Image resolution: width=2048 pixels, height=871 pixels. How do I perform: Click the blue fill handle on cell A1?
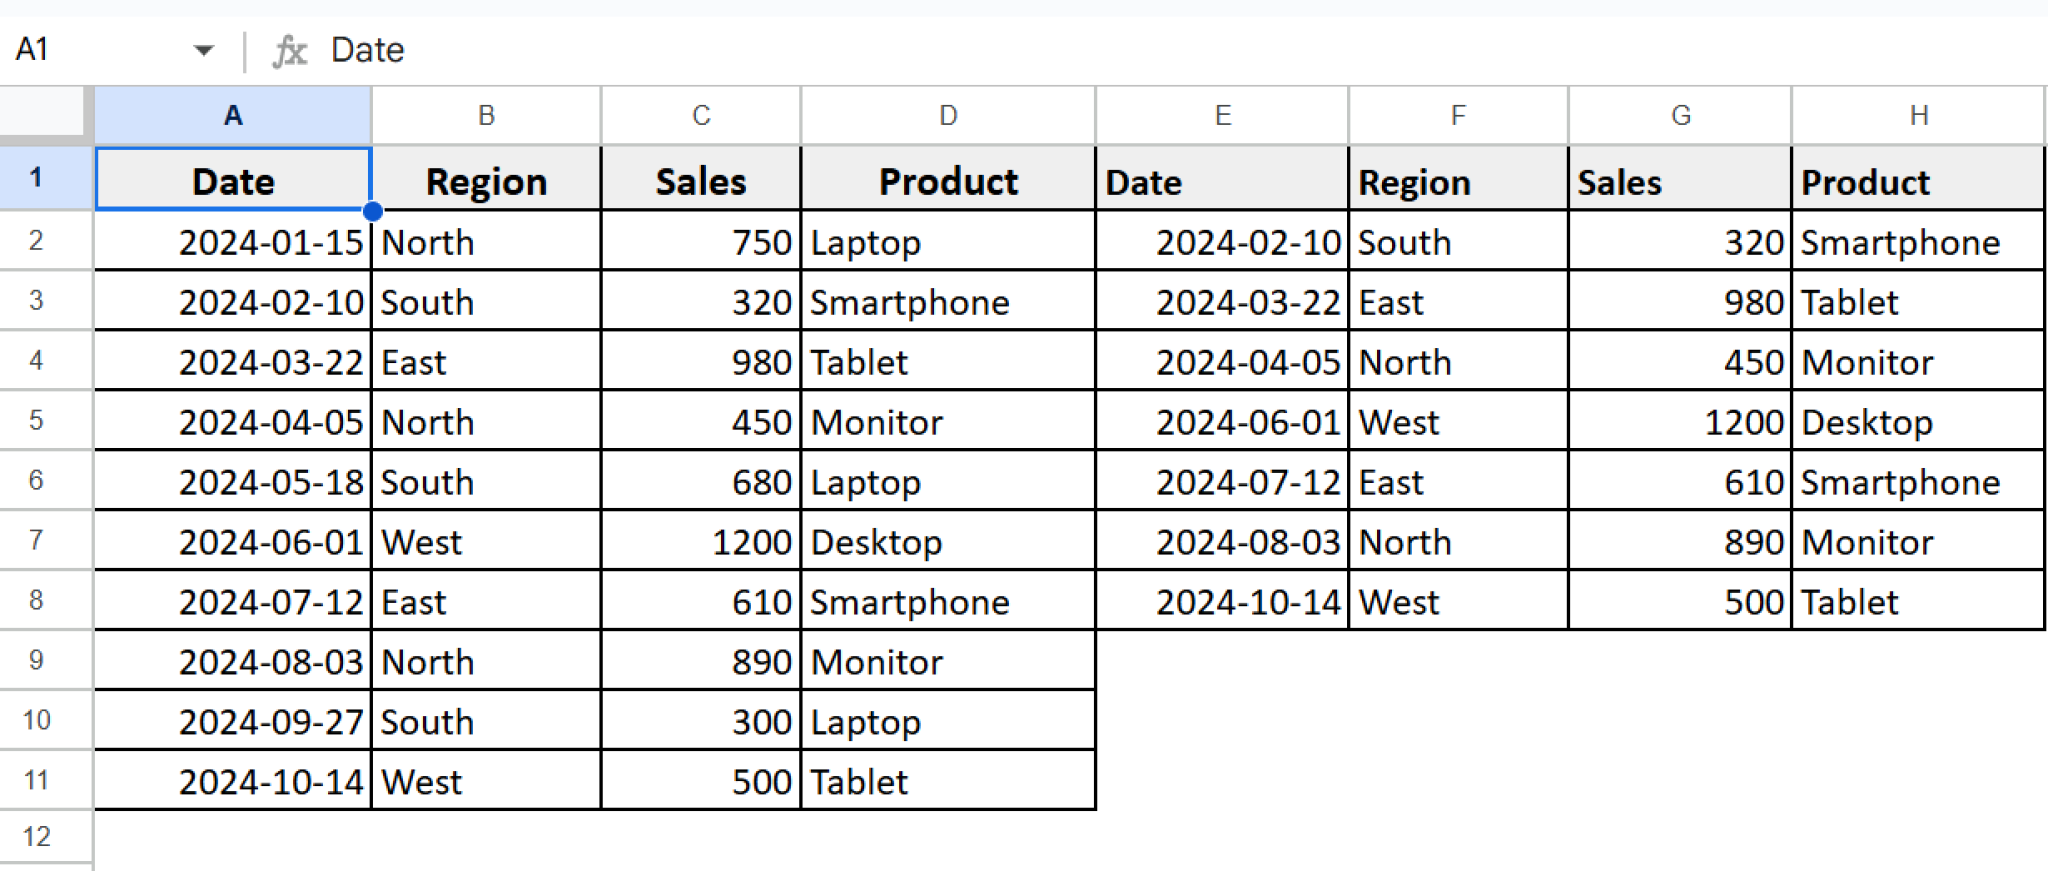point(371,211)
